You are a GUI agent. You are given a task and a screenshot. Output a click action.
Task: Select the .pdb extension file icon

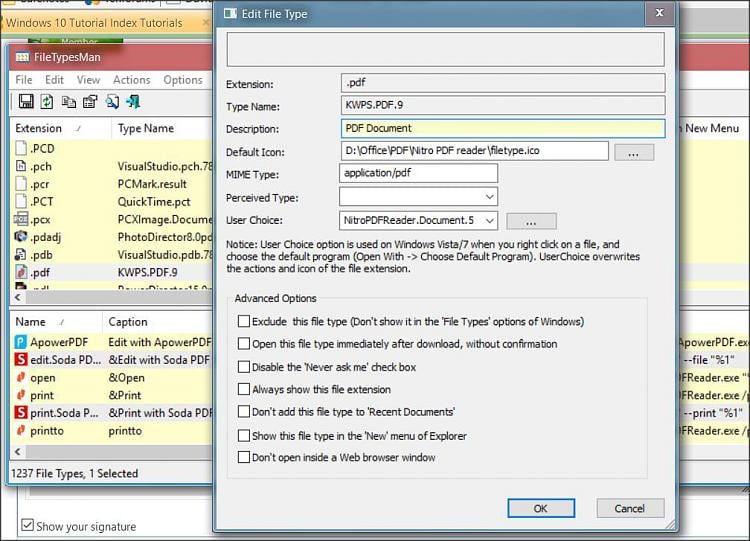point(21,254)
